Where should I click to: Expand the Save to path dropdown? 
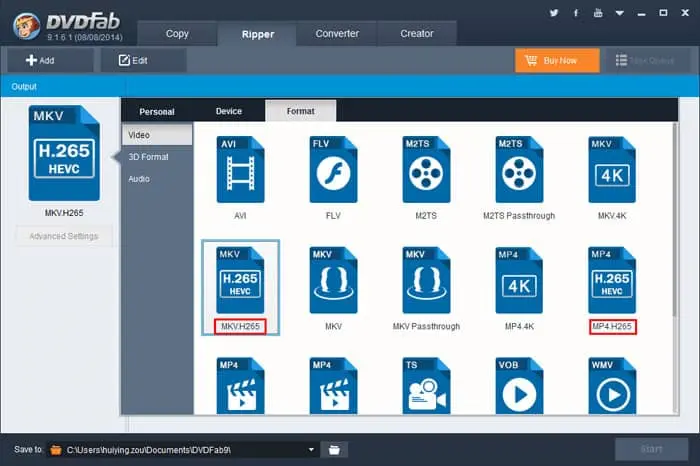point(311,450)
